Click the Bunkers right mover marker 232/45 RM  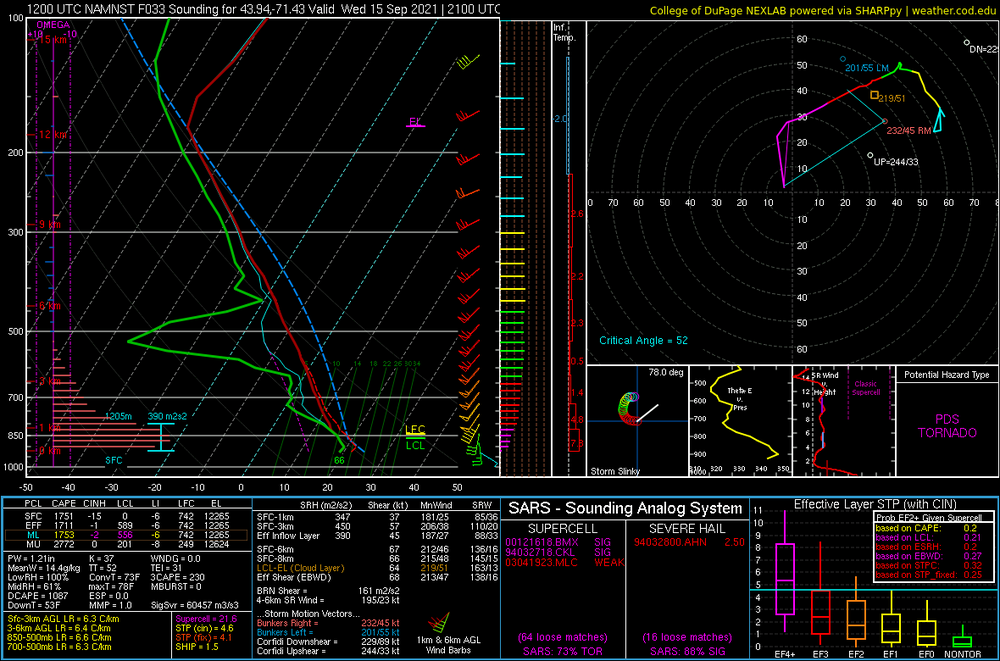(884, 122)
